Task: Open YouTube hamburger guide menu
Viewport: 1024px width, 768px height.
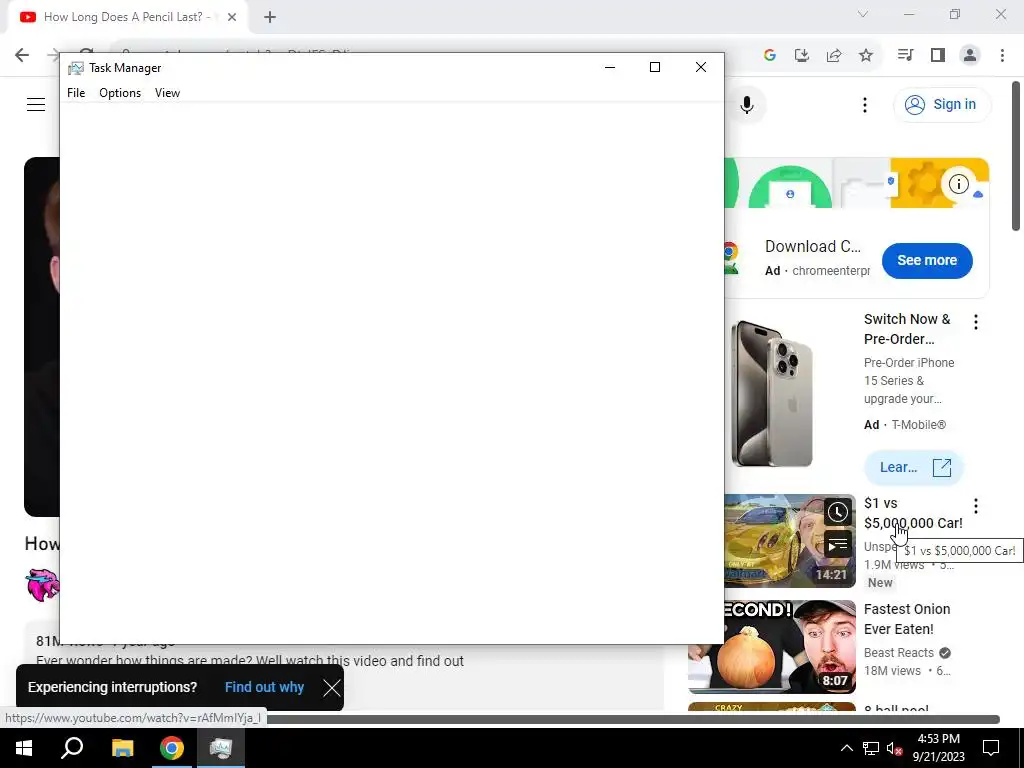Action: point(36,104)
